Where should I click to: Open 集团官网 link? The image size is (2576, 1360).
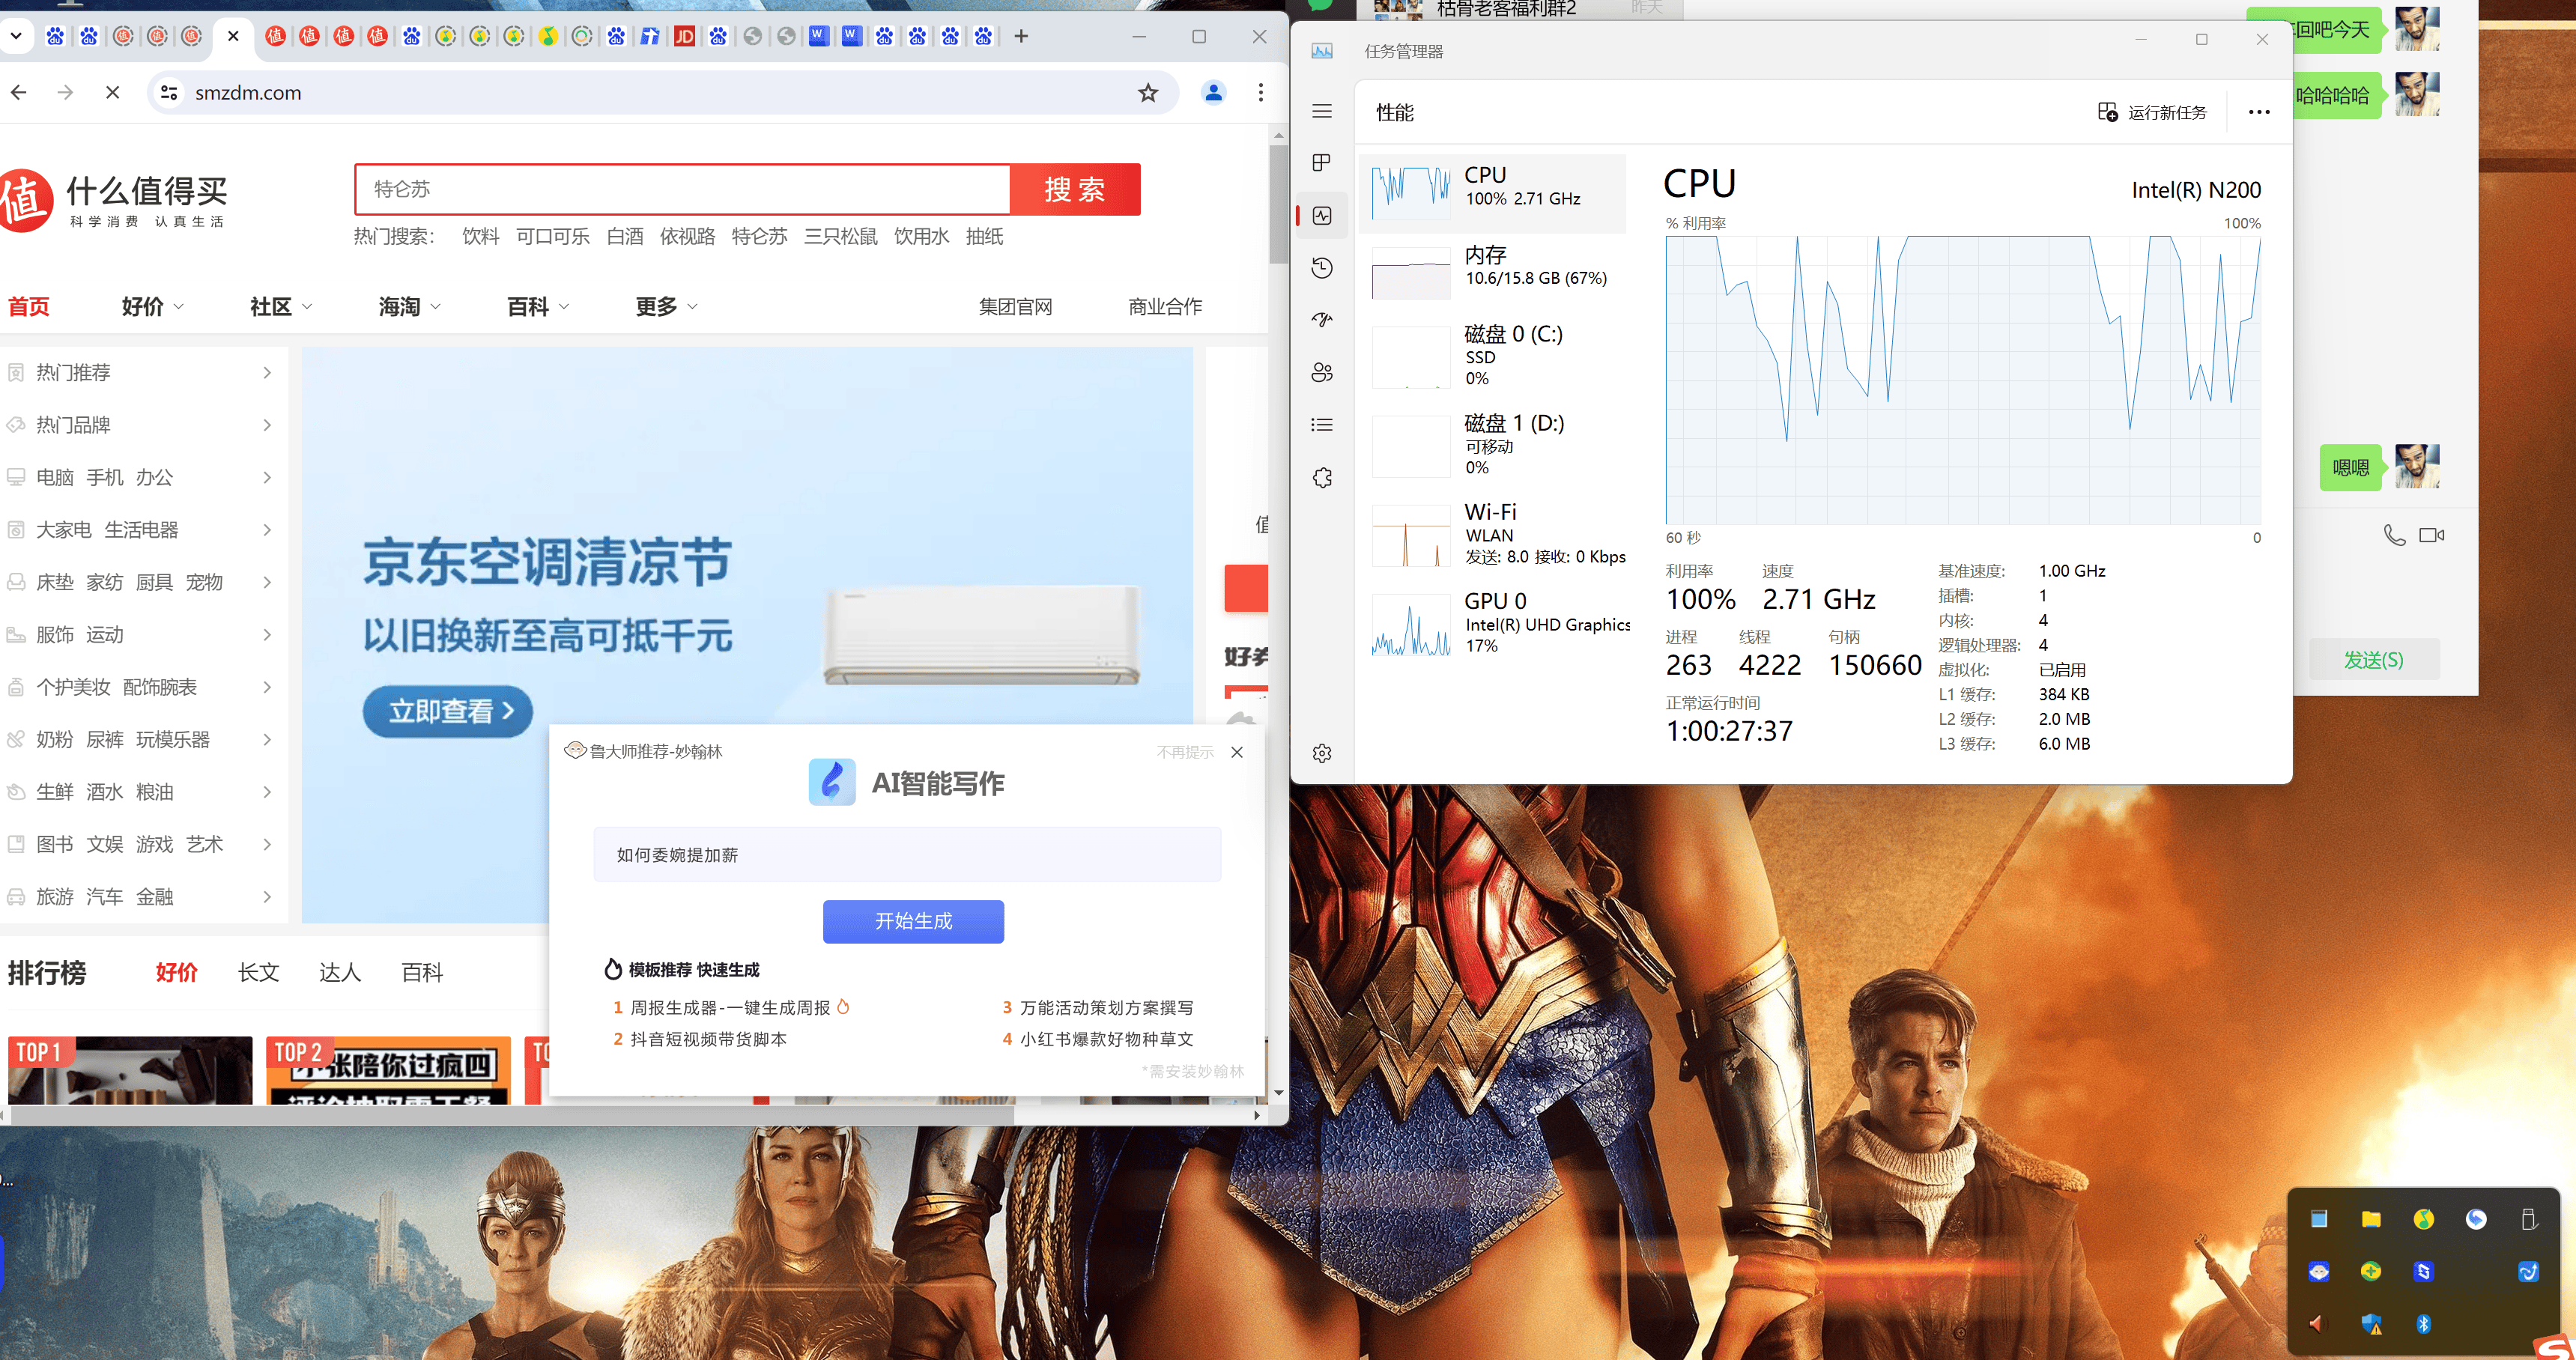(1015, 307)
